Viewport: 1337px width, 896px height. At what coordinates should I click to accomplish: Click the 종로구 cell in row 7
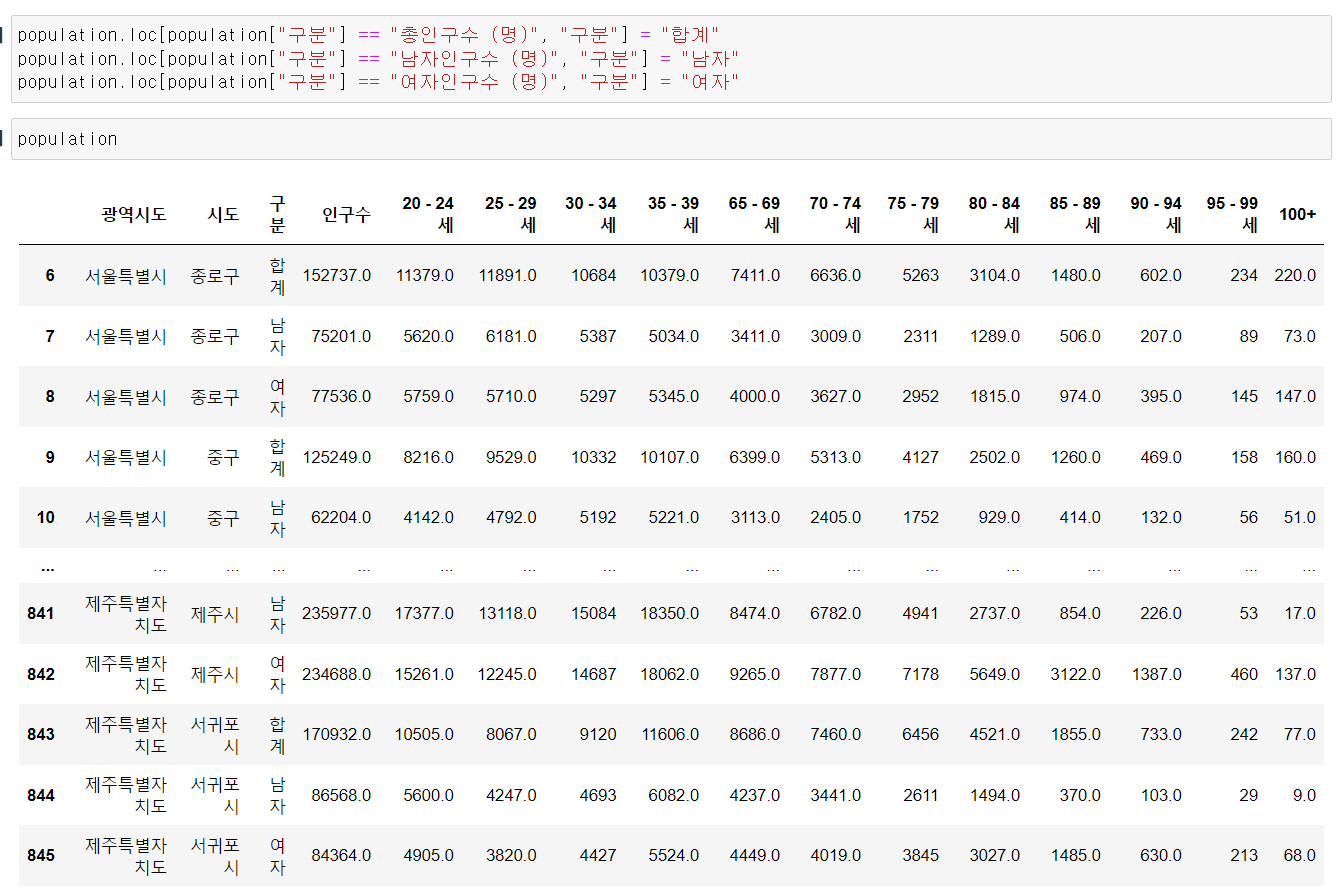click(215, 336)
